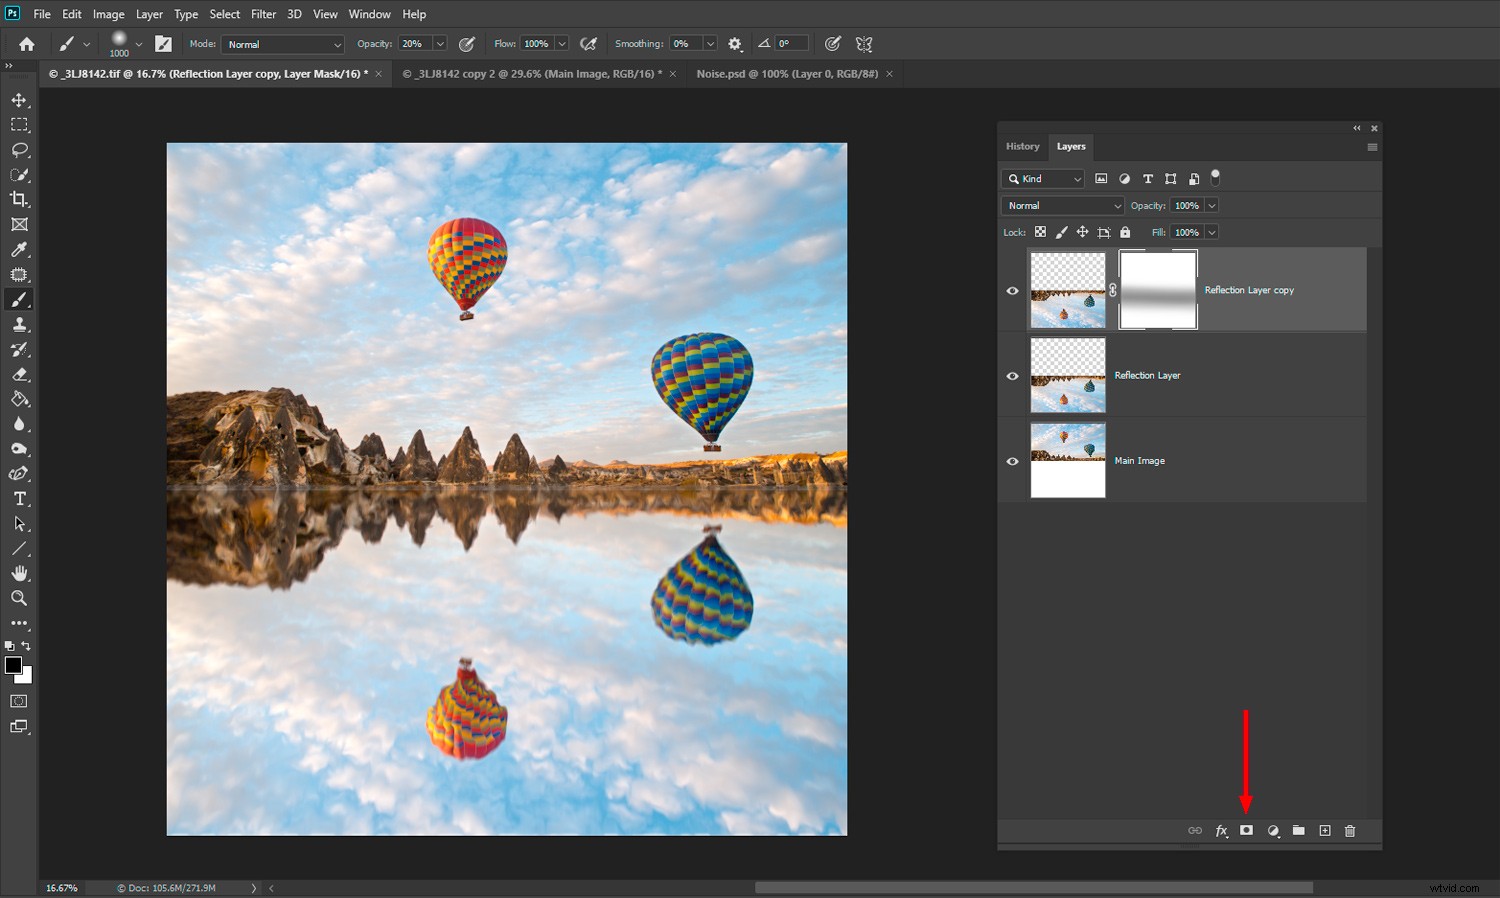The width and height of the screenshot is (1500, 898).
Task: Hide the Reflection Layer copy
Action: [x=1012, y=290]
